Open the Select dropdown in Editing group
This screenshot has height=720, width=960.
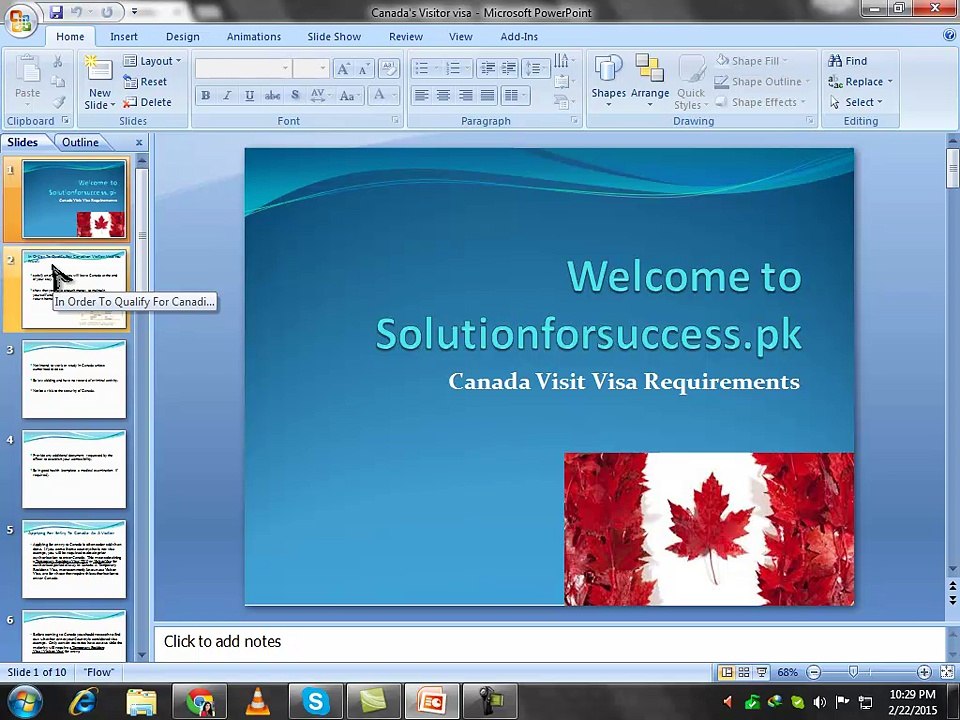tap(857, 102)
